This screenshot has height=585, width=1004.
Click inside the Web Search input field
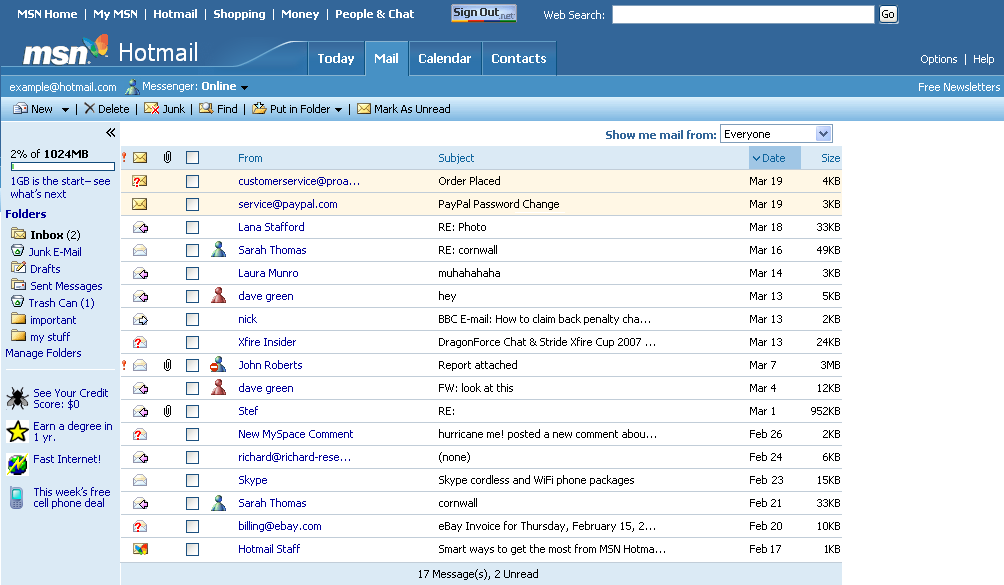point(740,14)
